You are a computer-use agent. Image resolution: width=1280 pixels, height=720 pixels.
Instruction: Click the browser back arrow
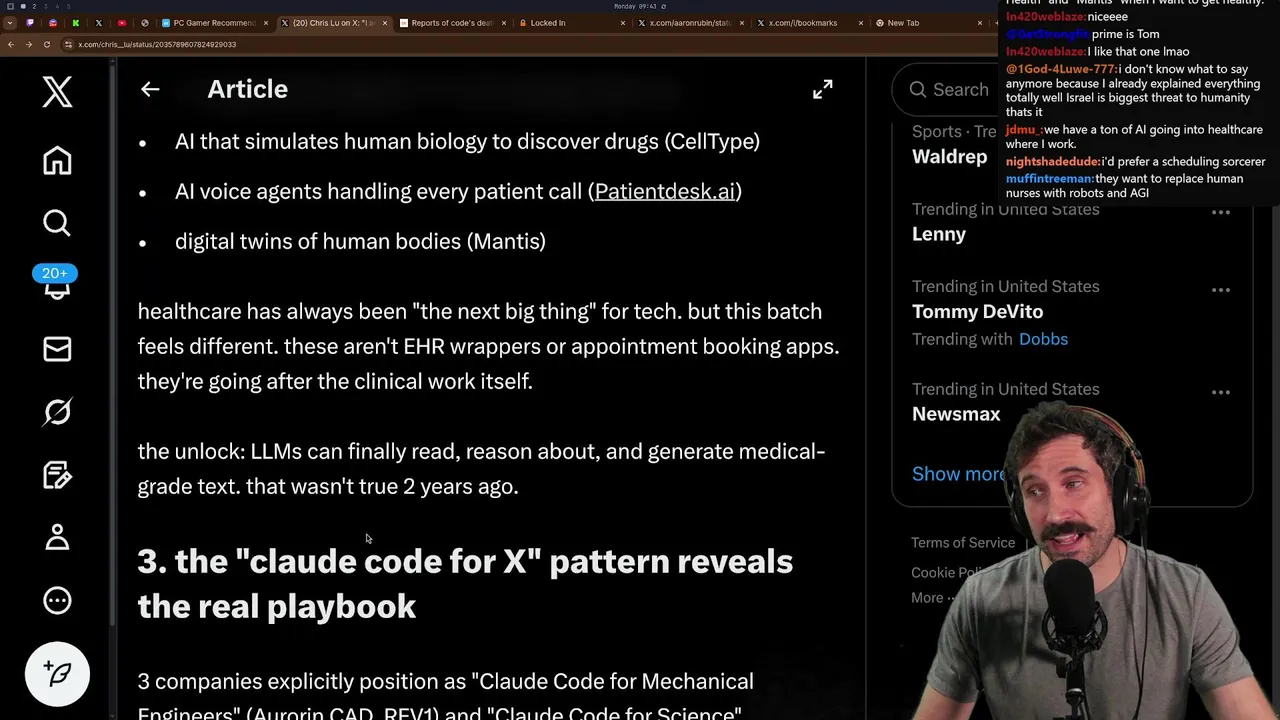pyautogui.click(x=11, y=44)
